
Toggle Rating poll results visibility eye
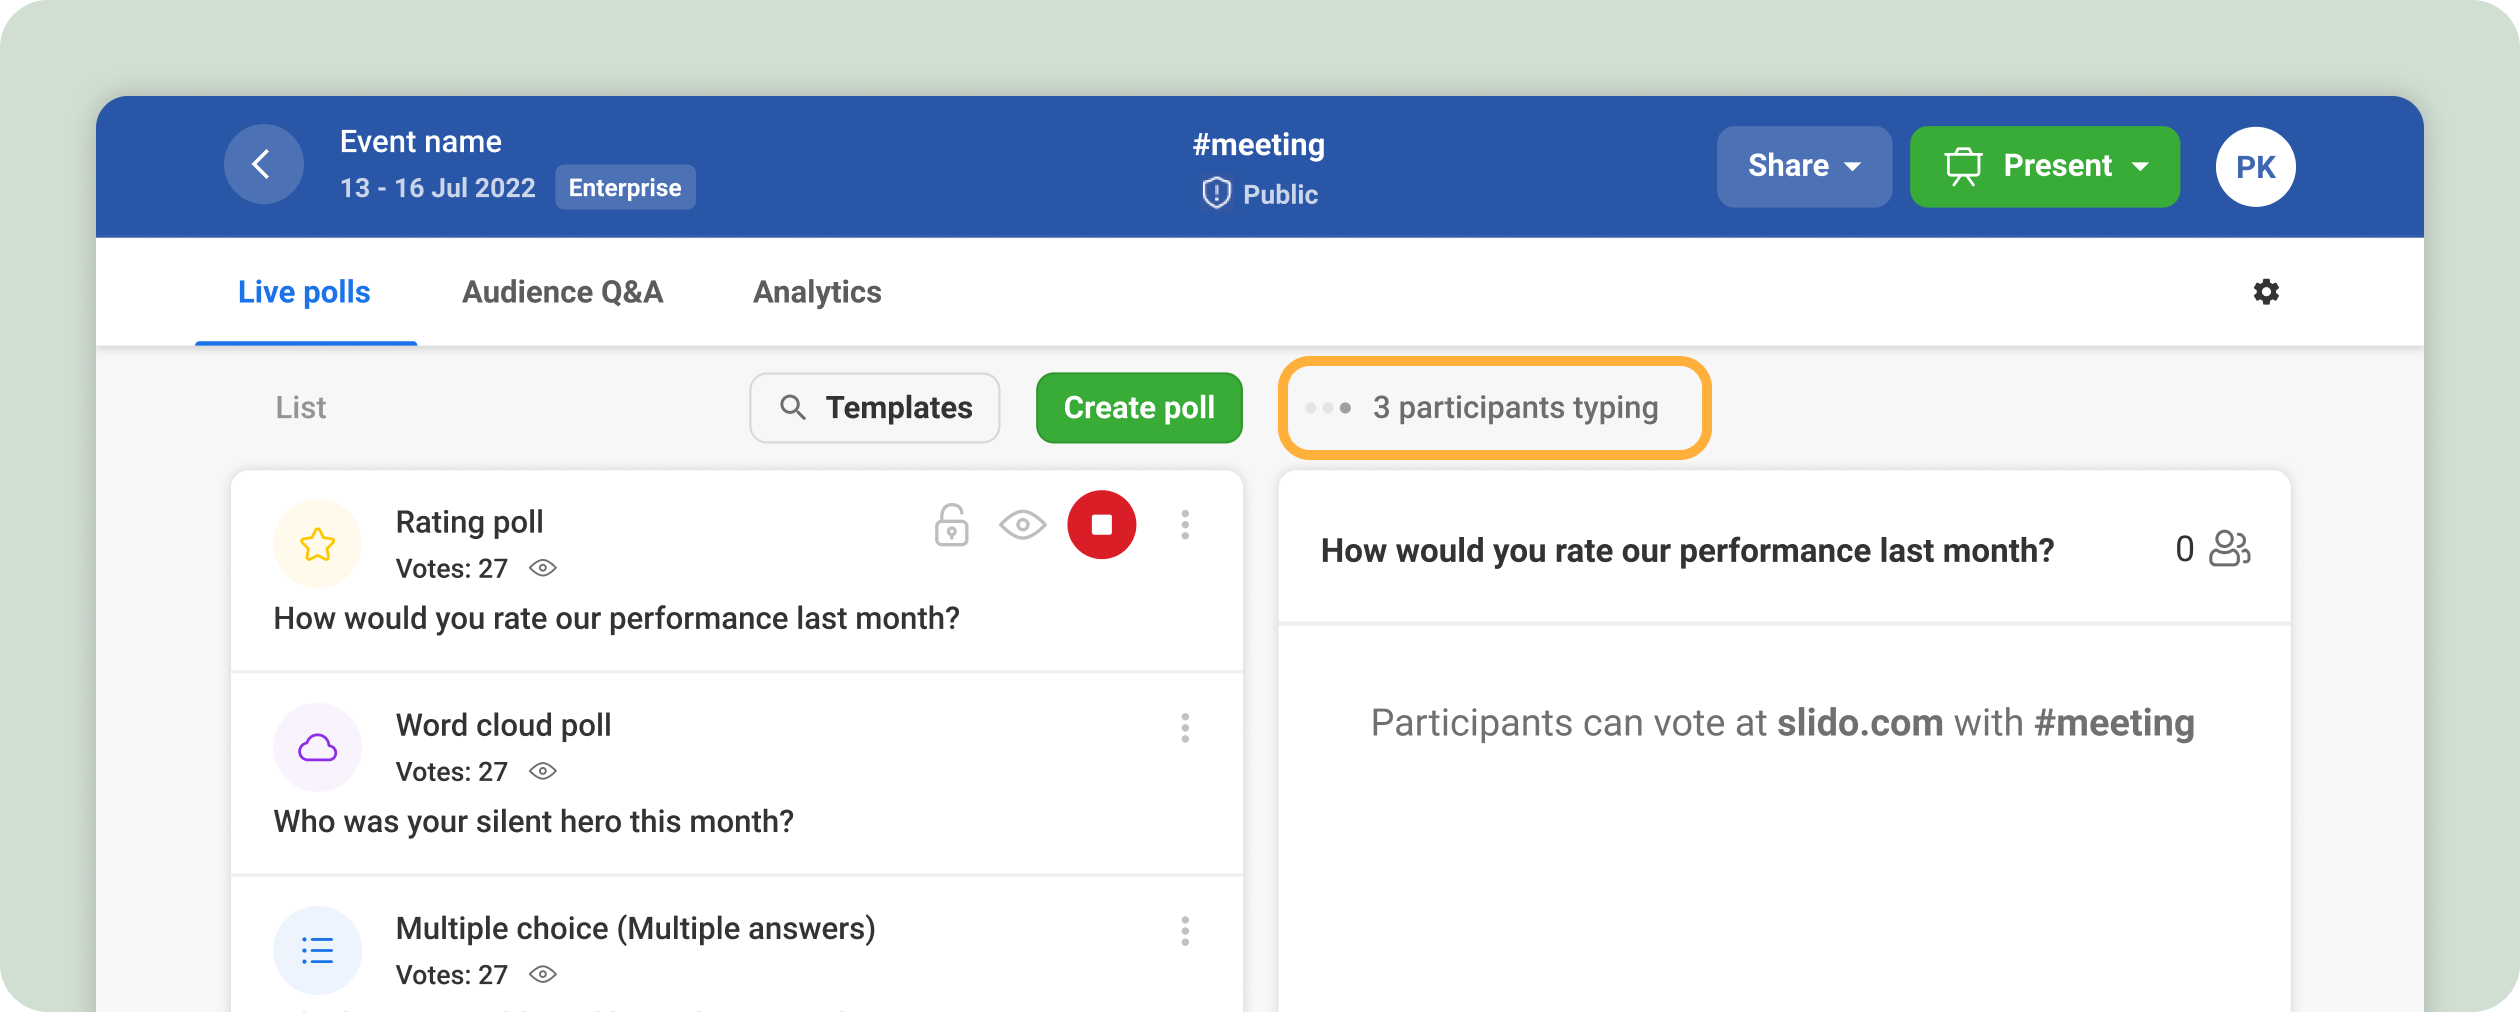pos(1022,525)
